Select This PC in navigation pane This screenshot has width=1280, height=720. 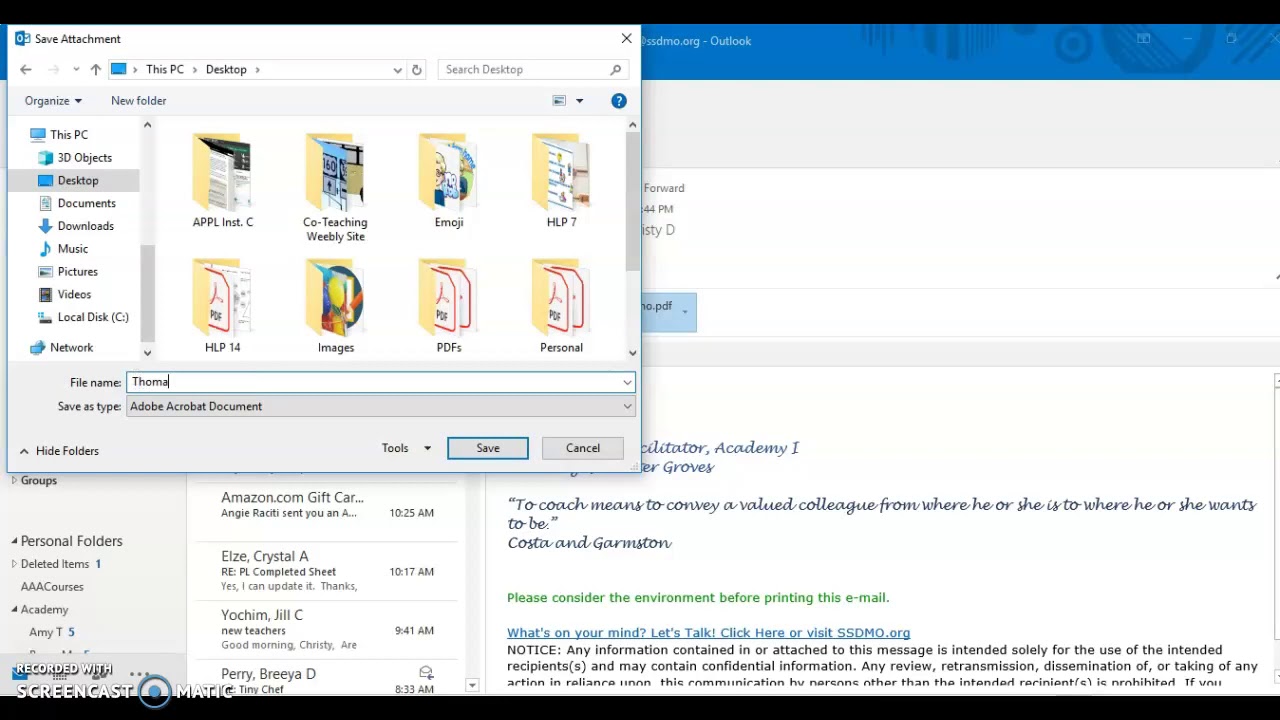[x=68, y=134]
